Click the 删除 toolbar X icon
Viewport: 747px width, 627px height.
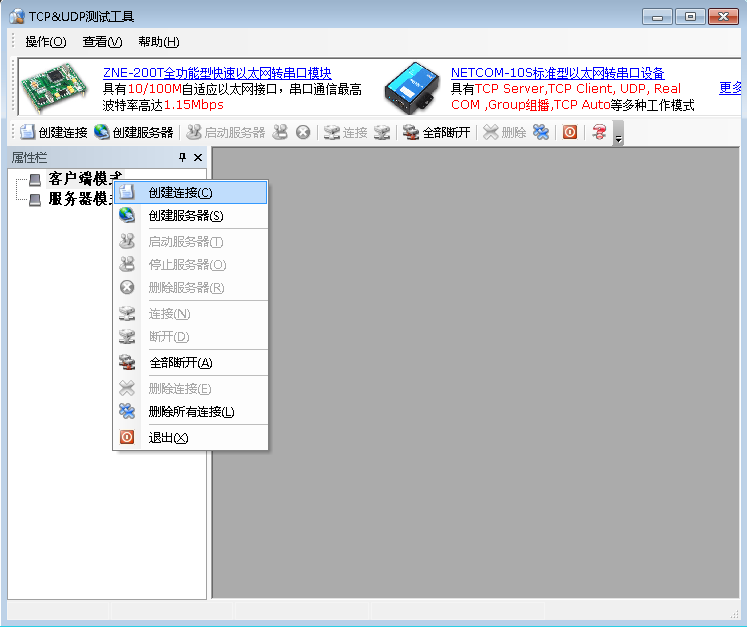(490, 132)
